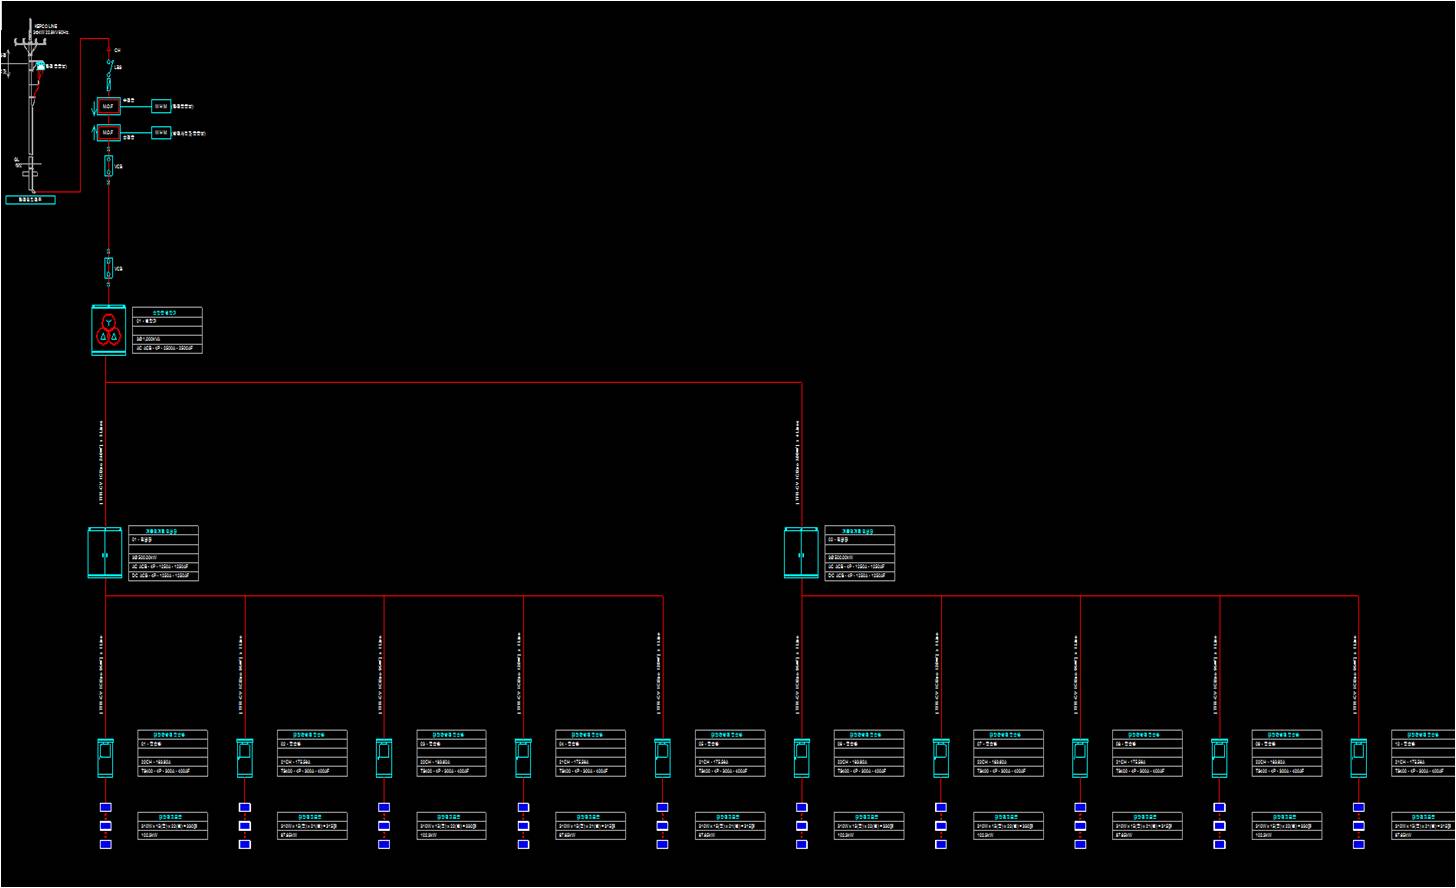Select the 01 panel cabinet specification table

(x=164, y=553)
